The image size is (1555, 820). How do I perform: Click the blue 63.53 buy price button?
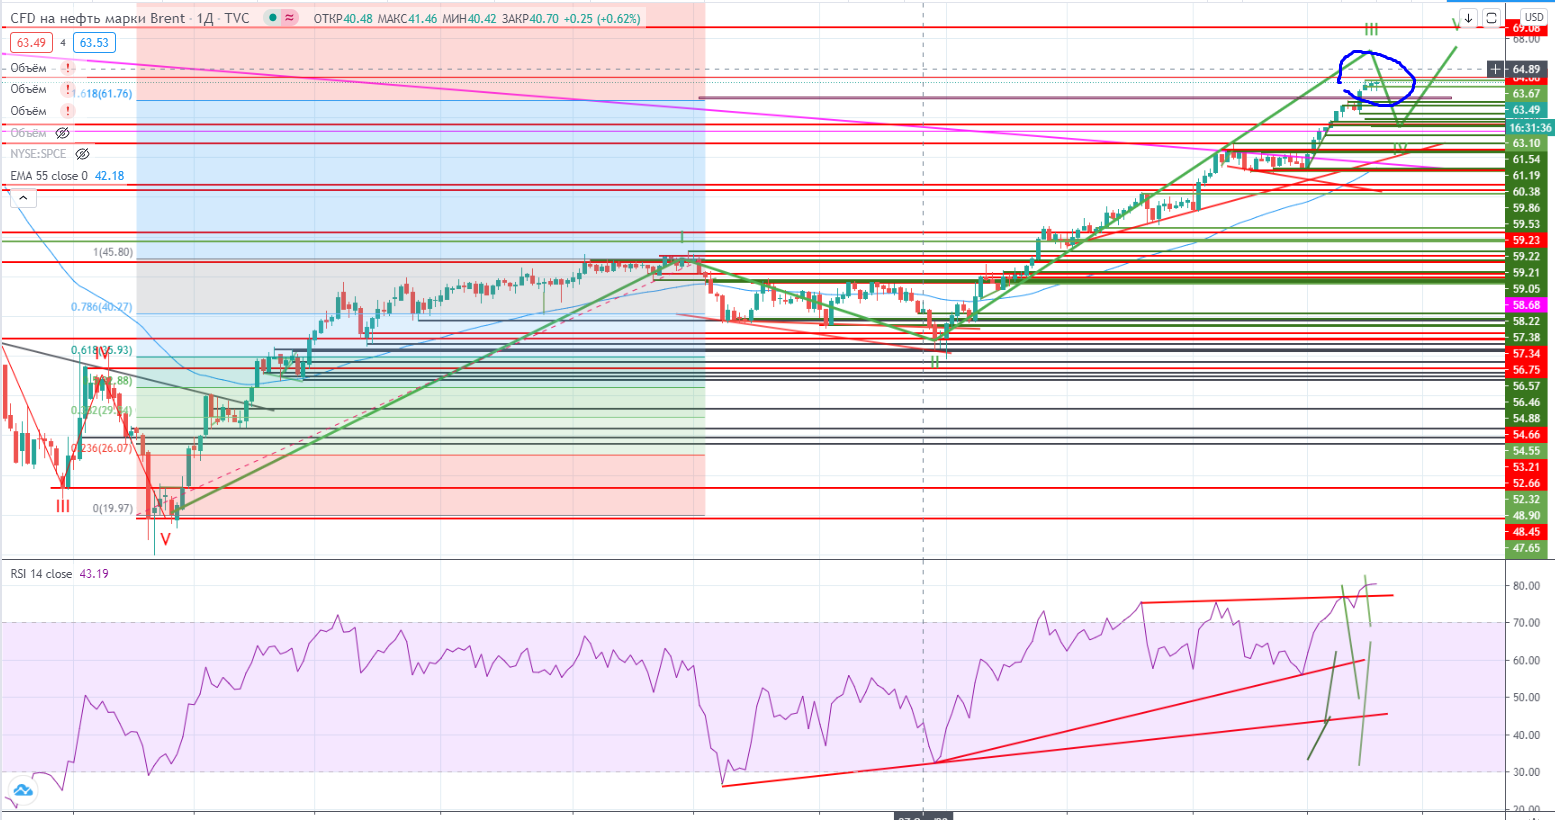point(94,42)
